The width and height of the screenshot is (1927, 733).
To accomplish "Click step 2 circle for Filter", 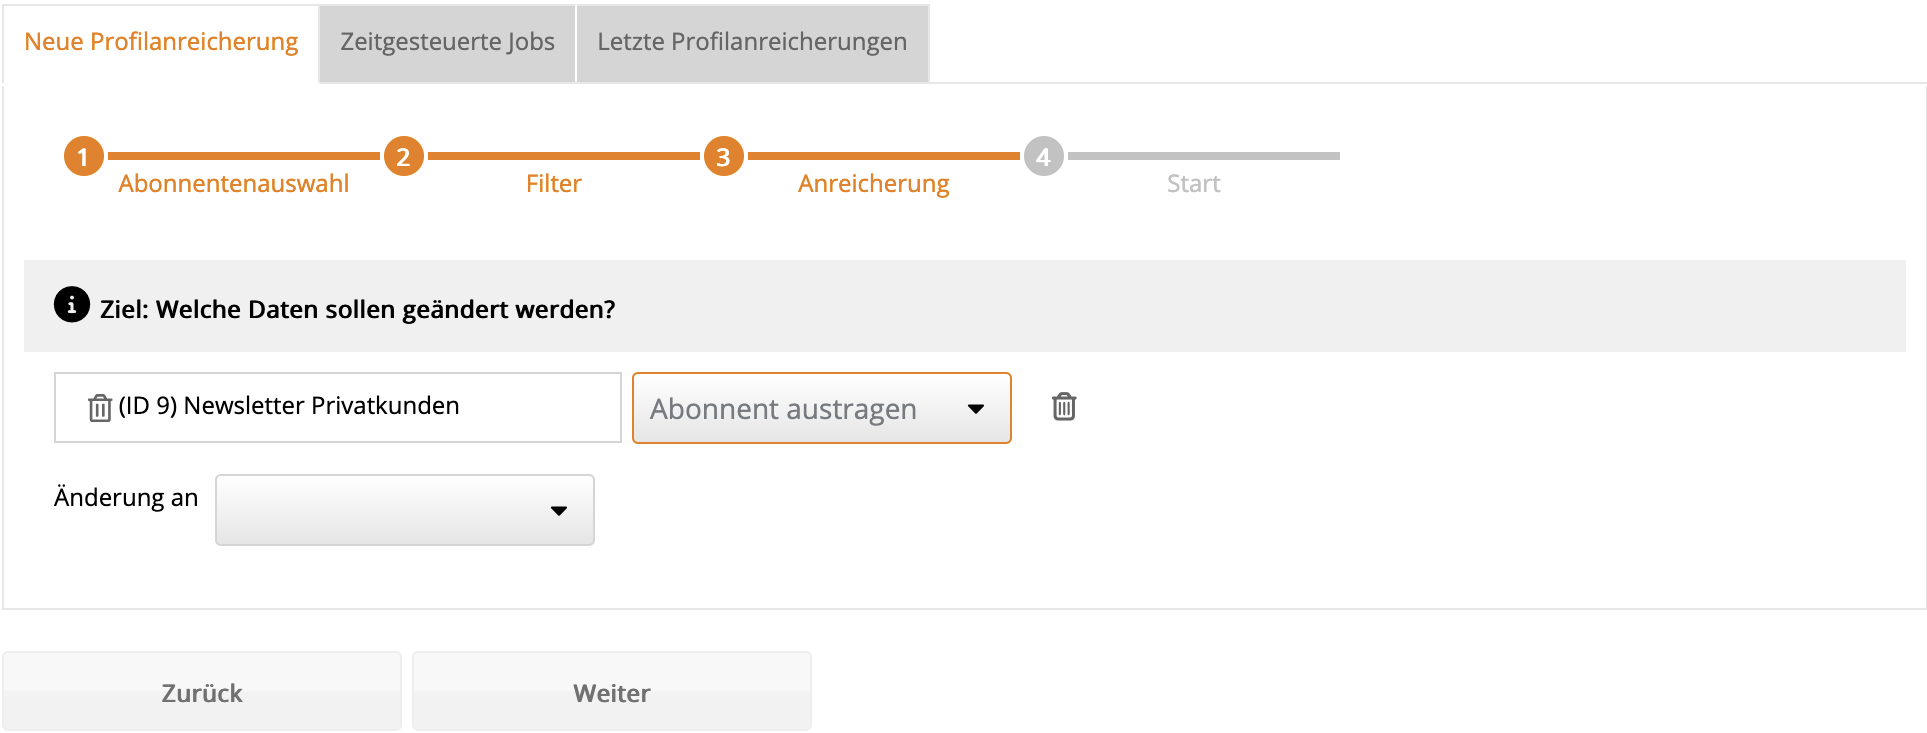I will (x=403, y=157).
